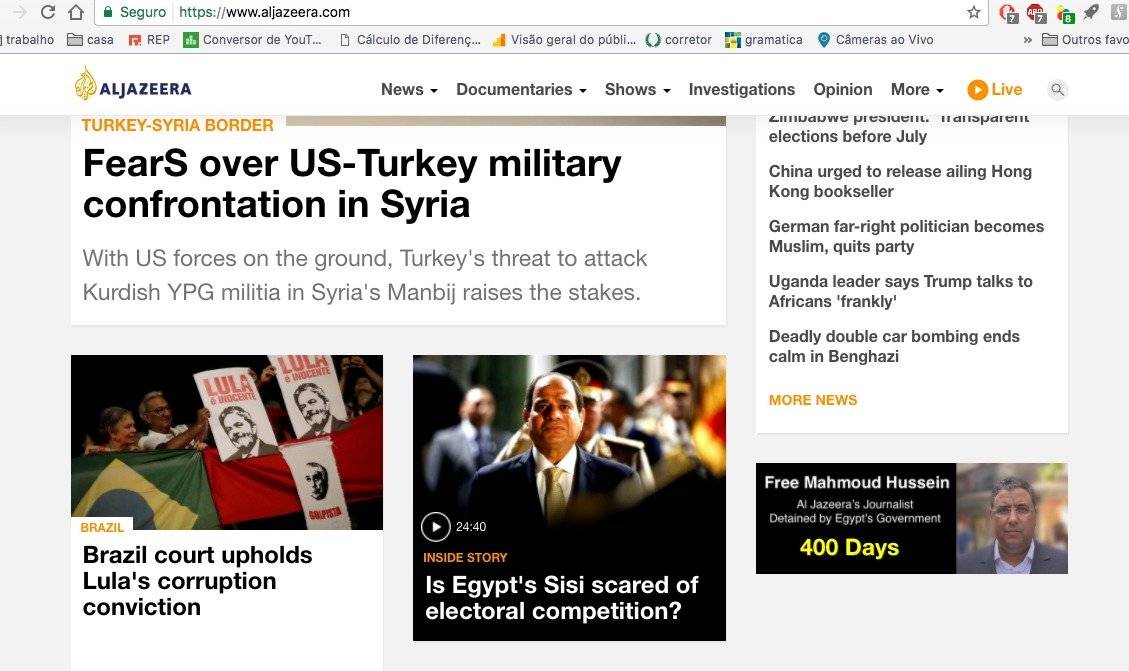The image size is (1129, 671).
Task: Expand the Documentaries dropdown menu
Action: (x=521, y=89)
